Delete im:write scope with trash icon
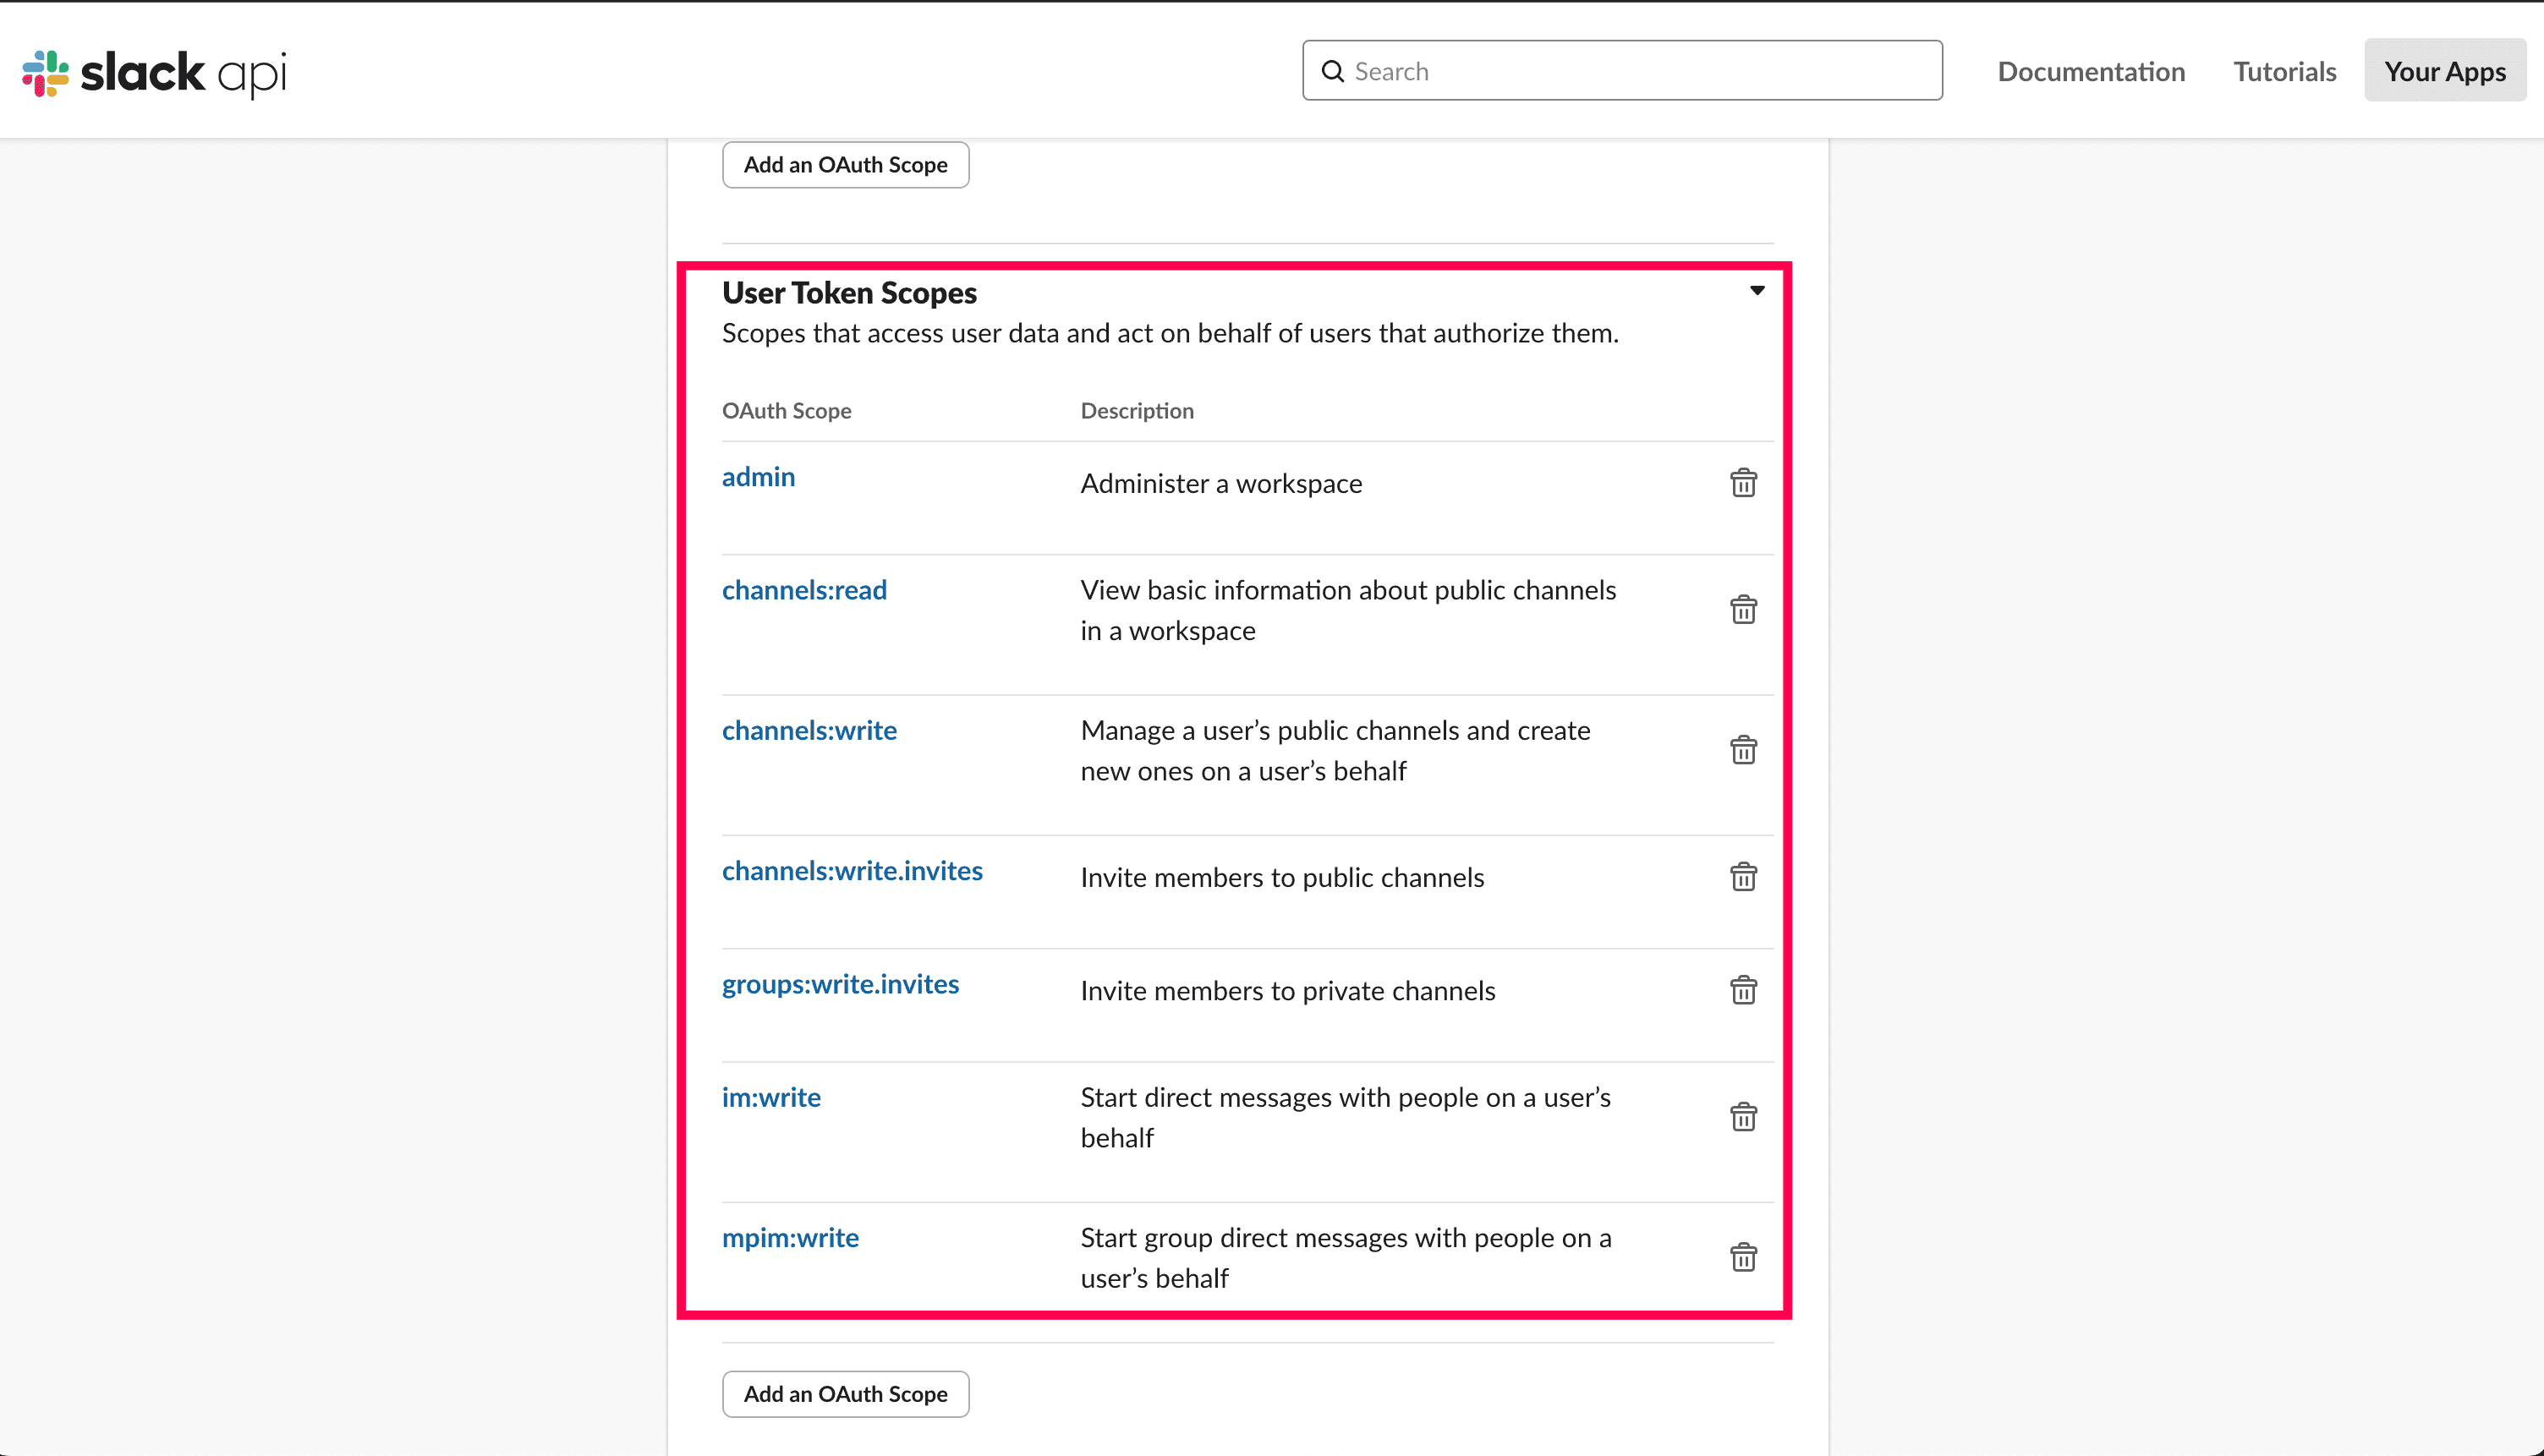Image resolution: width=2544 pixels, height=1456 pixels. (1743, 1117)
